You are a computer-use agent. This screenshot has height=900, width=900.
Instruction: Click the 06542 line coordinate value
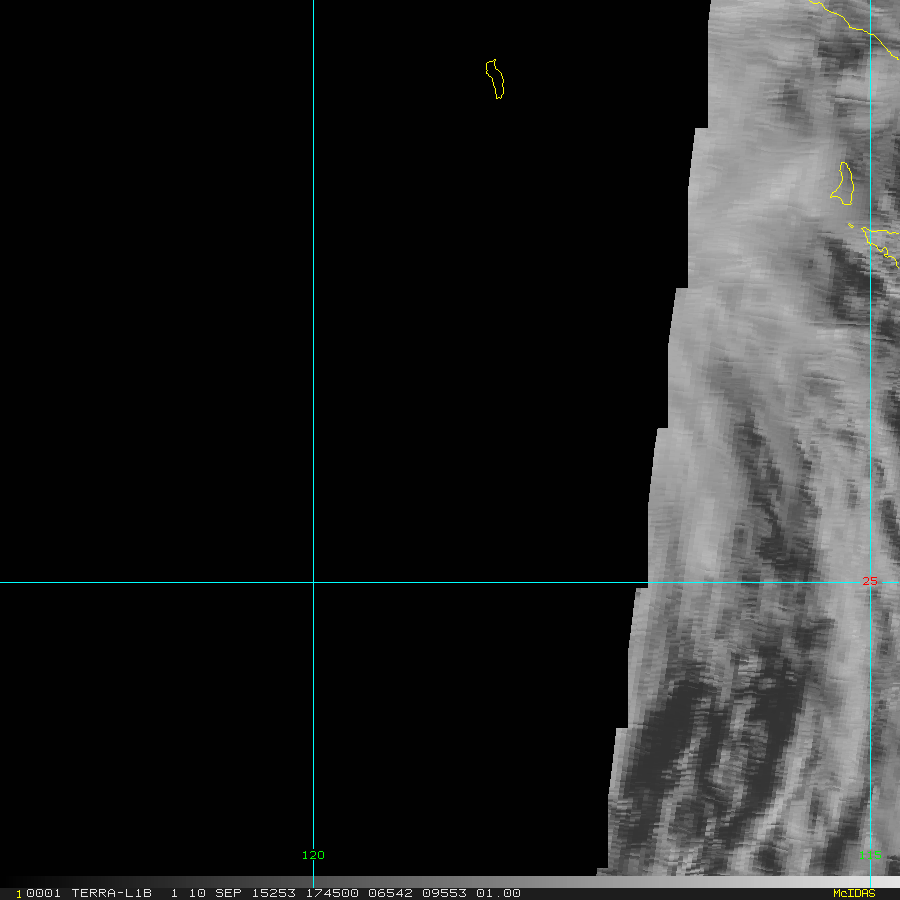[x=390, y=893]
